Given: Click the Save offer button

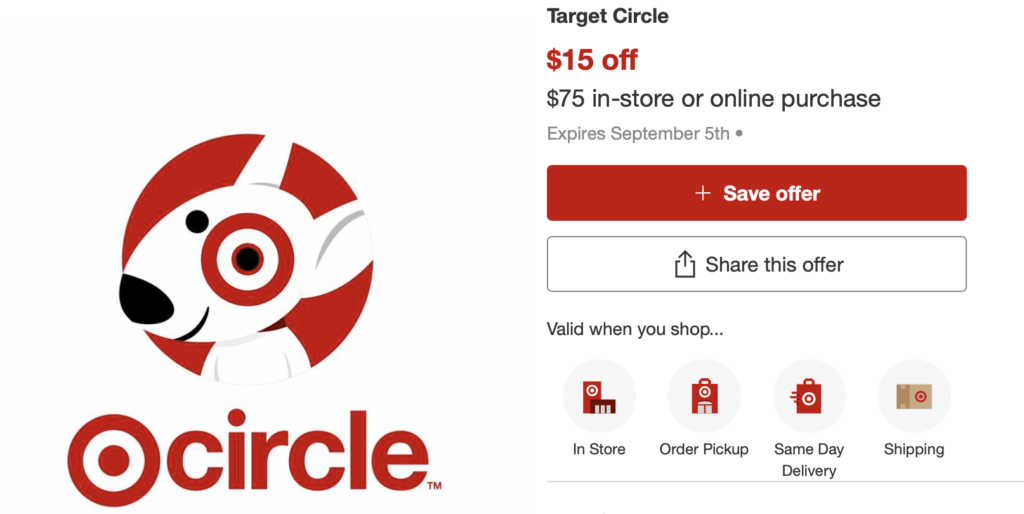Looking at the screenshot, I should (x=756, y=193).
